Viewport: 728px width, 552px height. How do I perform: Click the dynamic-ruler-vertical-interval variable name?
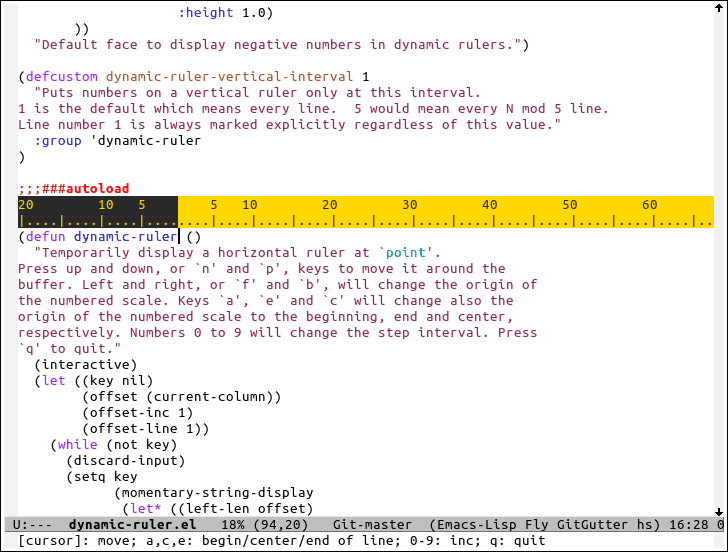pyautogui.click(x=229, y=77)
